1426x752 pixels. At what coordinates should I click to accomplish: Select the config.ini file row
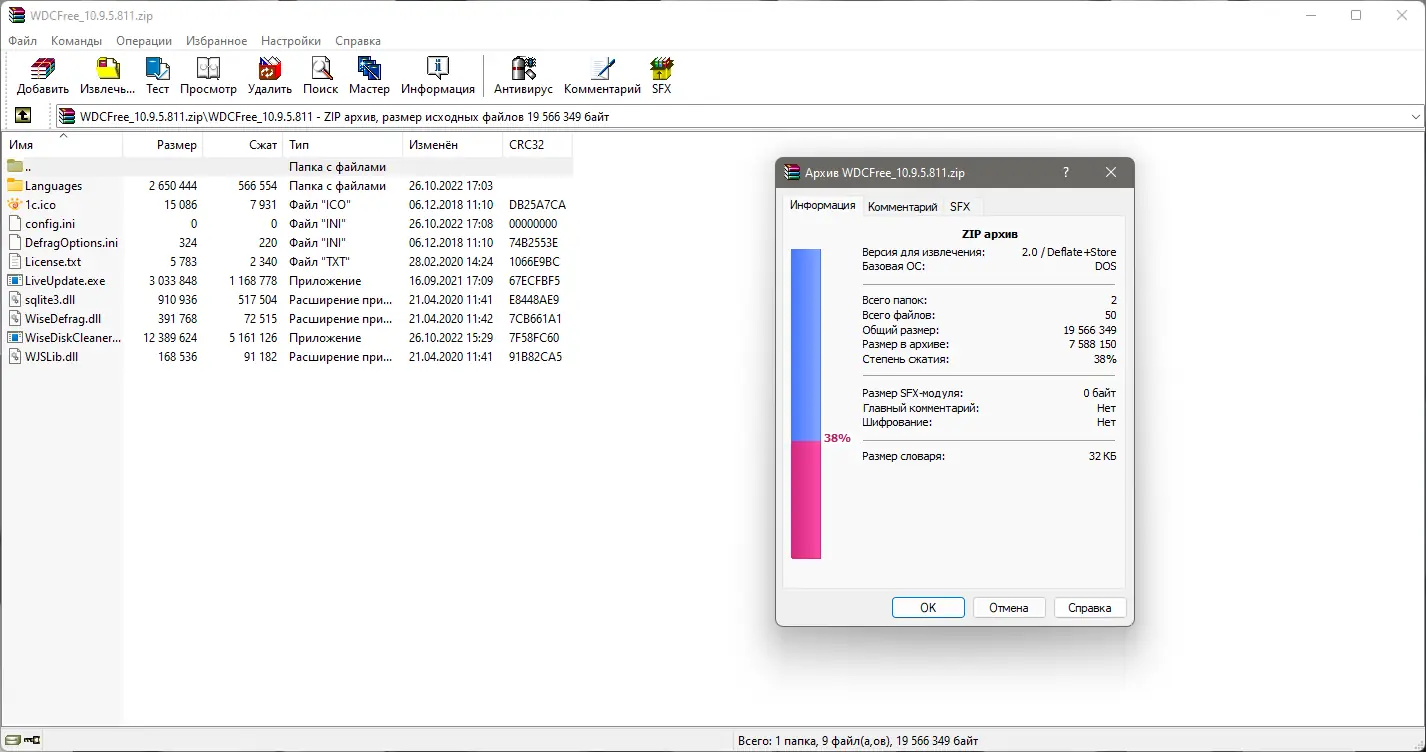pos(288,224)
